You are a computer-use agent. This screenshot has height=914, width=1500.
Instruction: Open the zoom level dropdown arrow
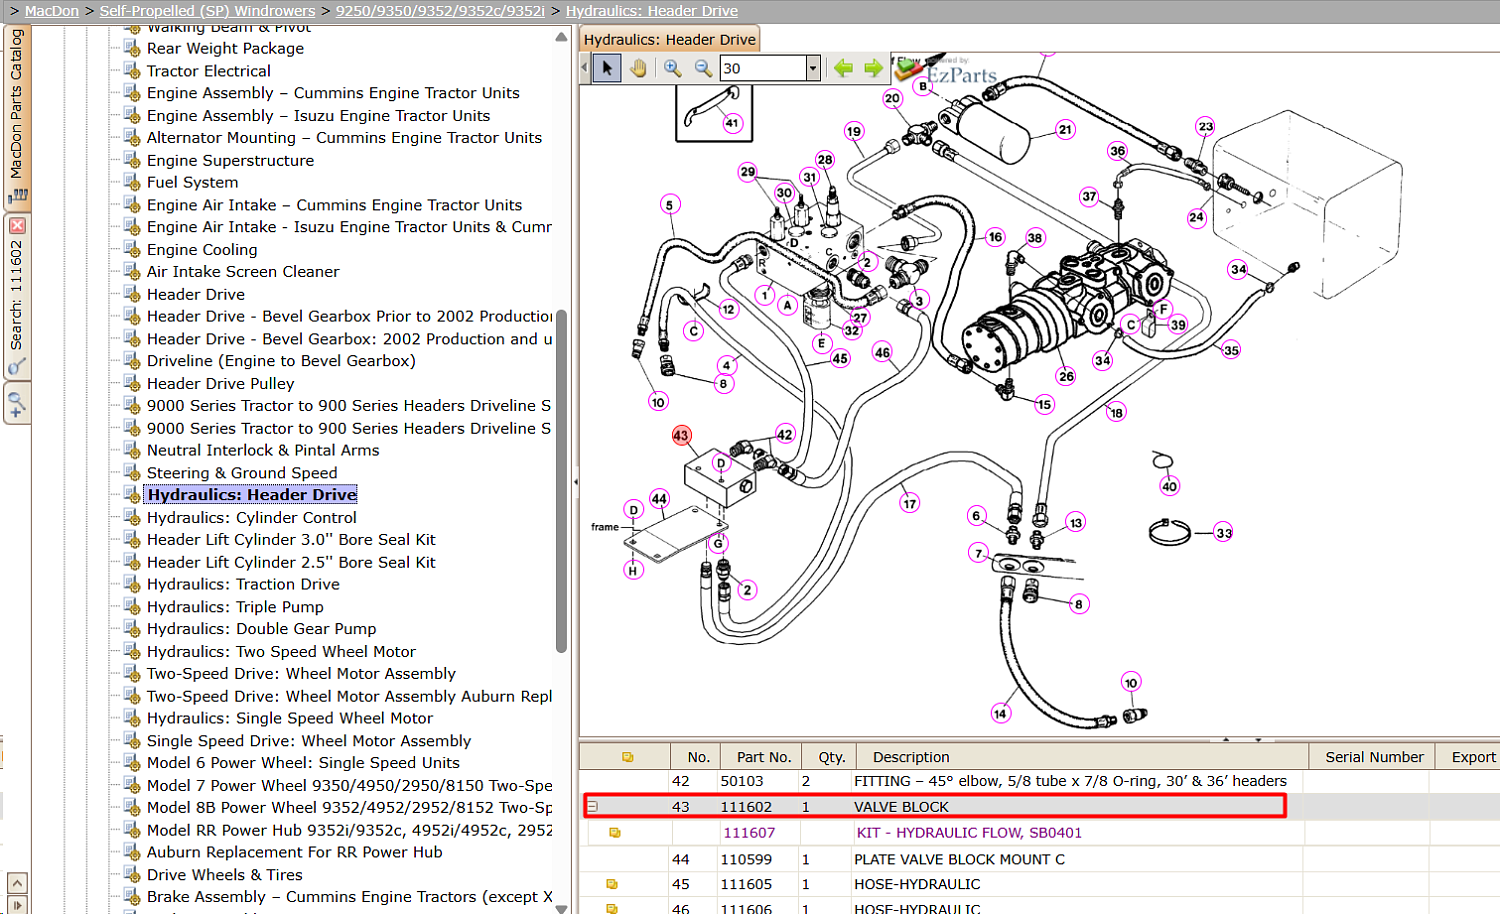813,68
